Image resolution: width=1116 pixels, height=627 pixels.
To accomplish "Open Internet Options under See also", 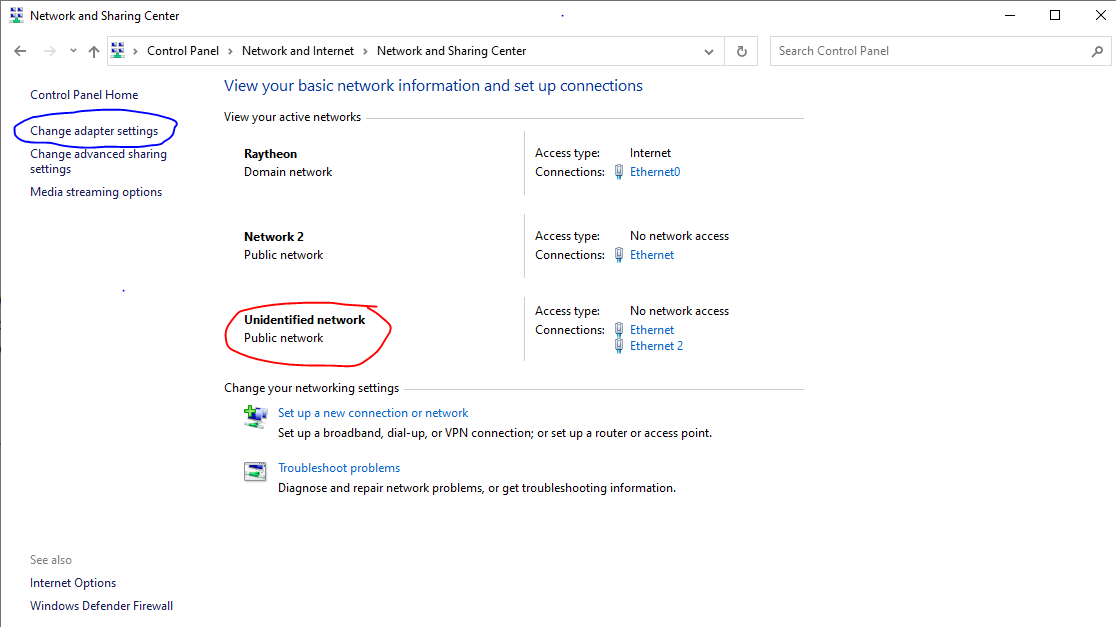I will pyautogui.click(x=73, y=583).
